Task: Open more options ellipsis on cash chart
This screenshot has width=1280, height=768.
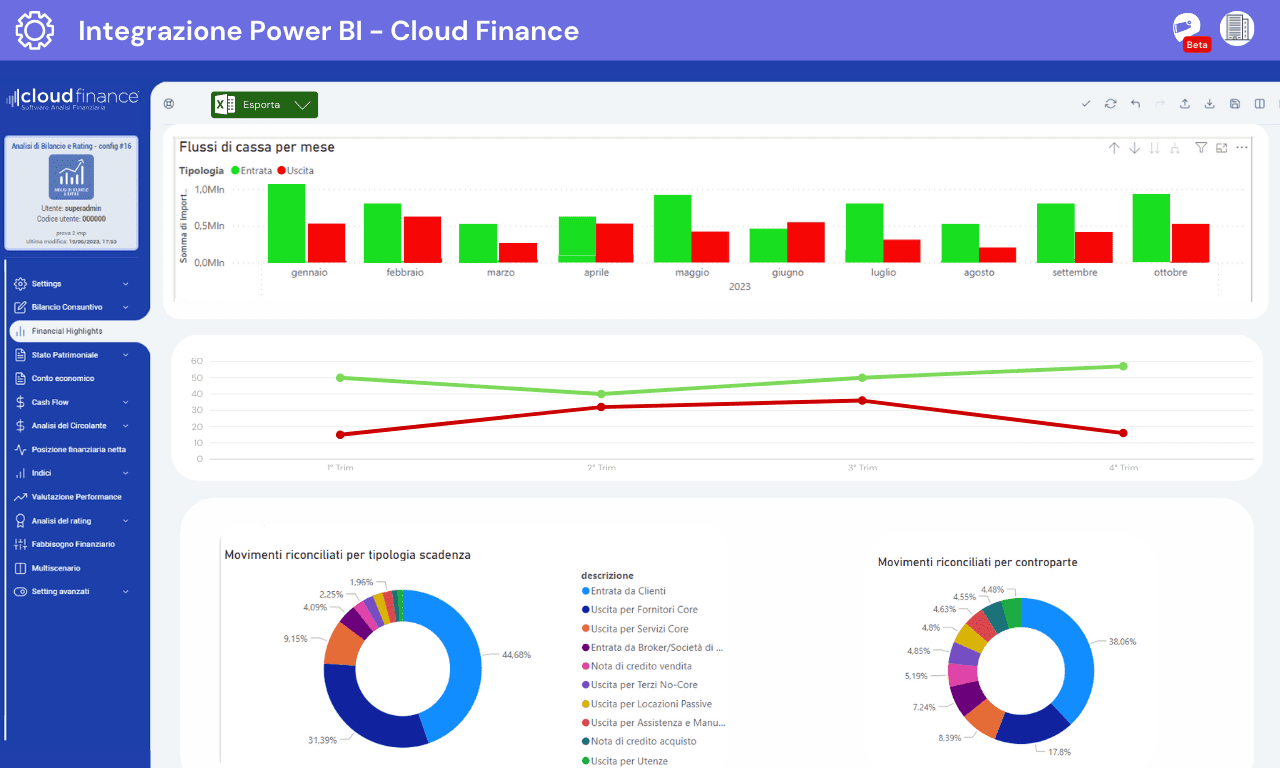Action: point(1242,148)
